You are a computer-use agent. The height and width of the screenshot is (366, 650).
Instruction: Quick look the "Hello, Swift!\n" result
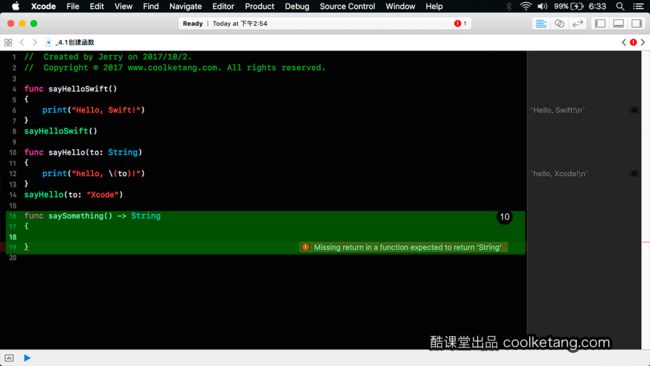pyautogui.click(x=634, y=110)
